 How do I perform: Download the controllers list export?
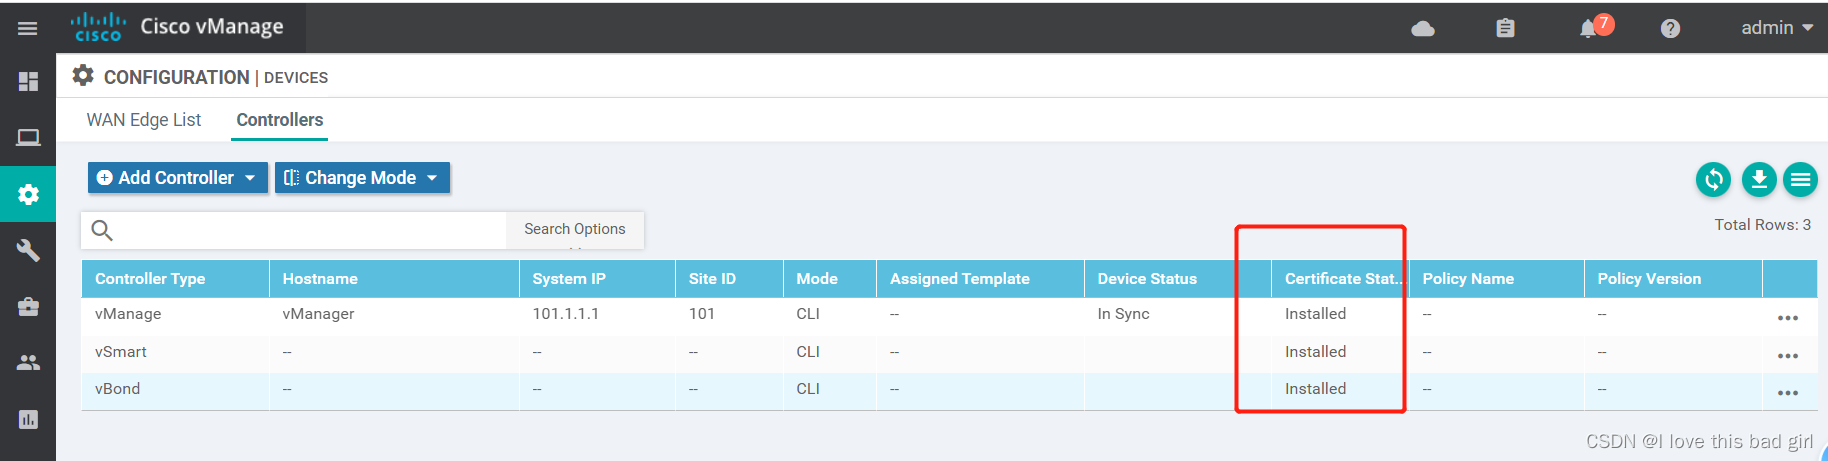[x=1759, y=180]
